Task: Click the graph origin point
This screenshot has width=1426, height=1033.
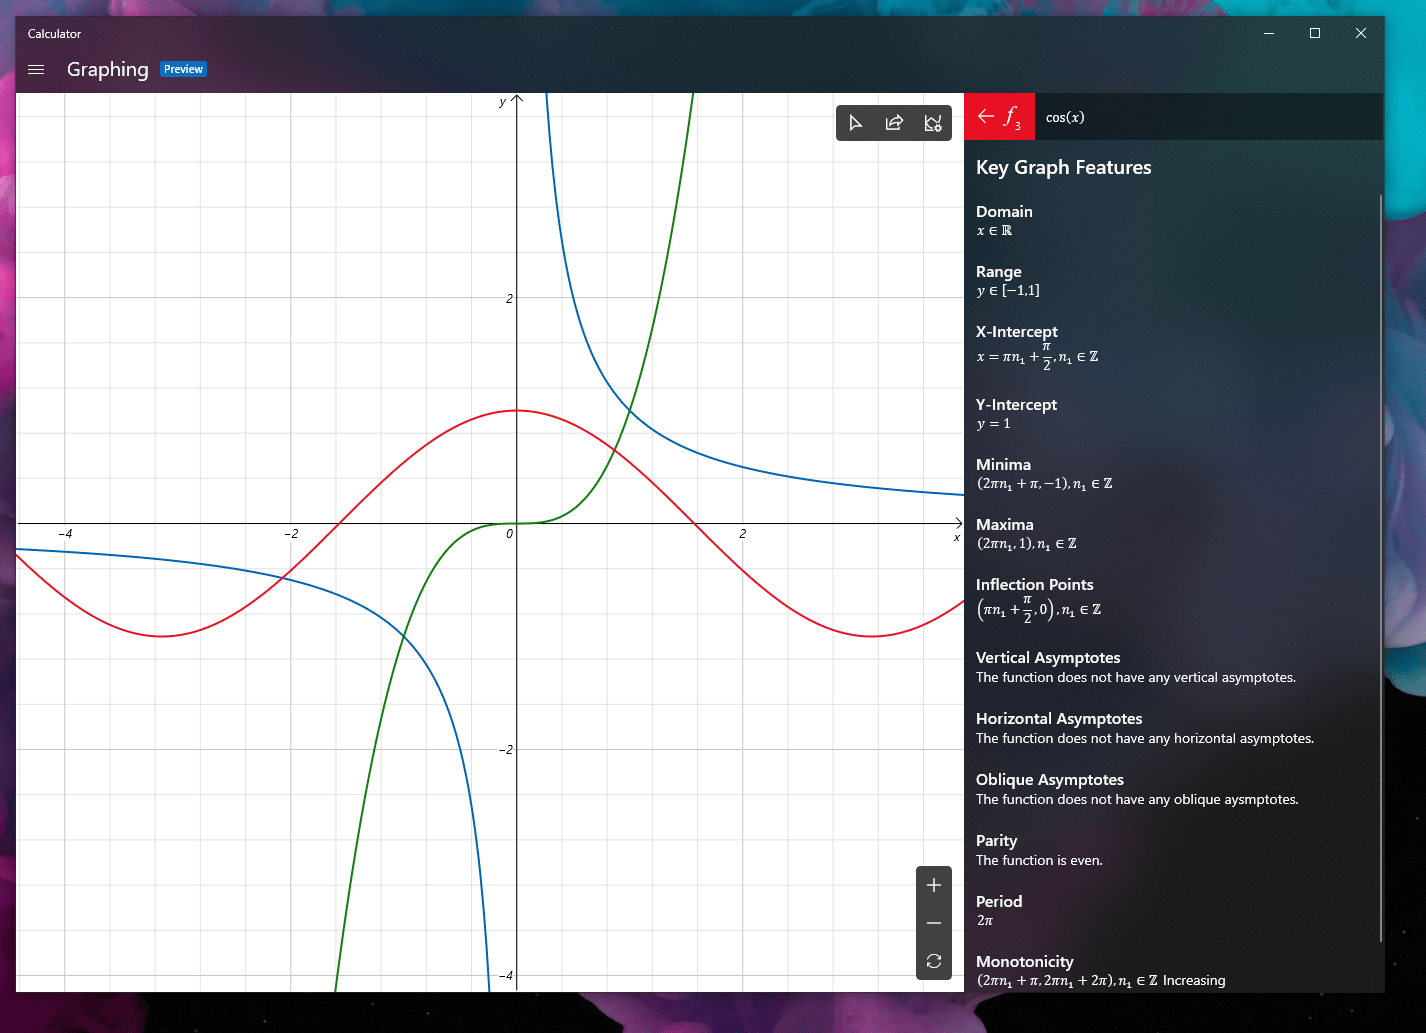Action: click(517, 523)
